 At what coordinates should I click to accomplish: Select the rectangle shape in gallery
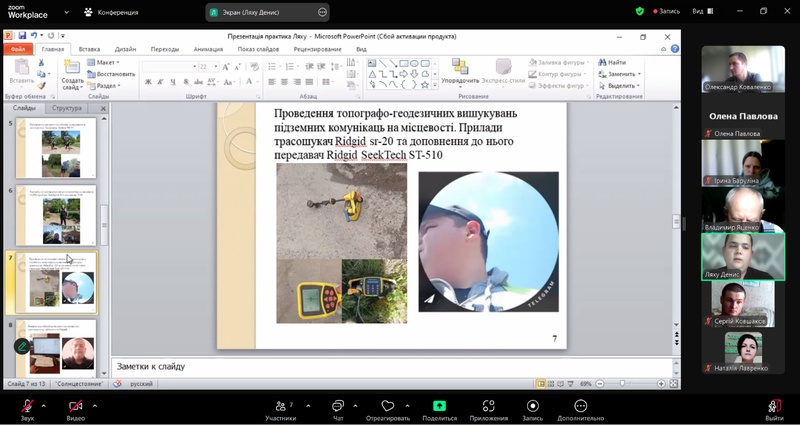[404, 64]
